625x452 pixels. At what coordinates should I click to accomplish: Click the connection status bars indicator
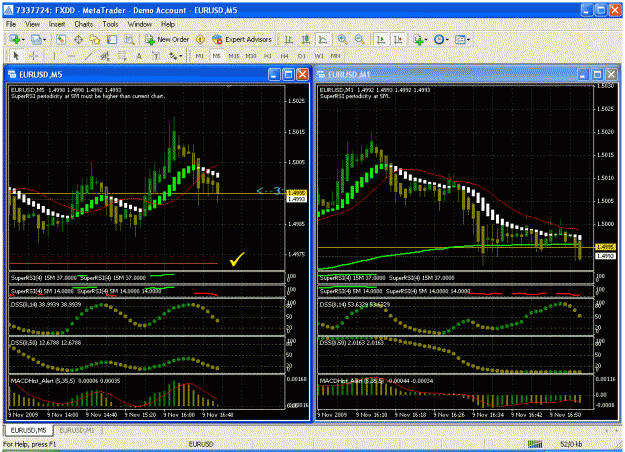point(535,444)
